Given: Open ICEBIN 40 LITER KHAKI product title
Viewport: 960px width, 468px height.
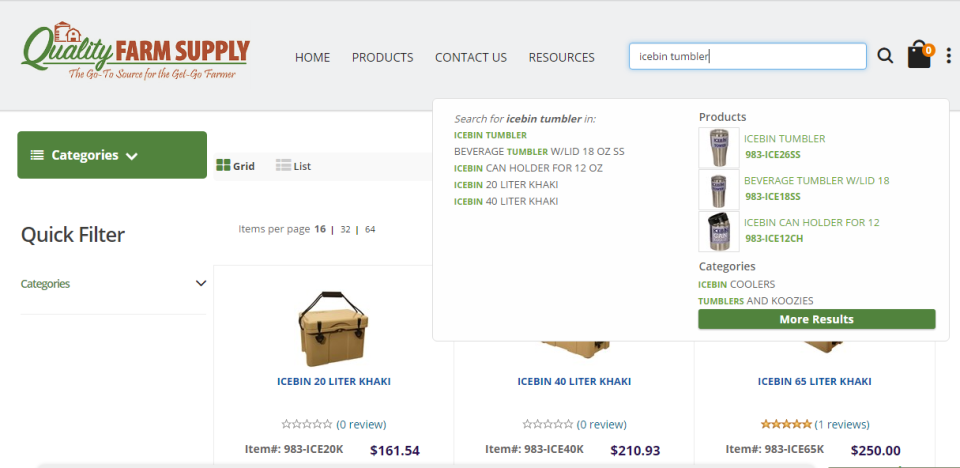Looking at the screenshot, I should coord(574,382).
